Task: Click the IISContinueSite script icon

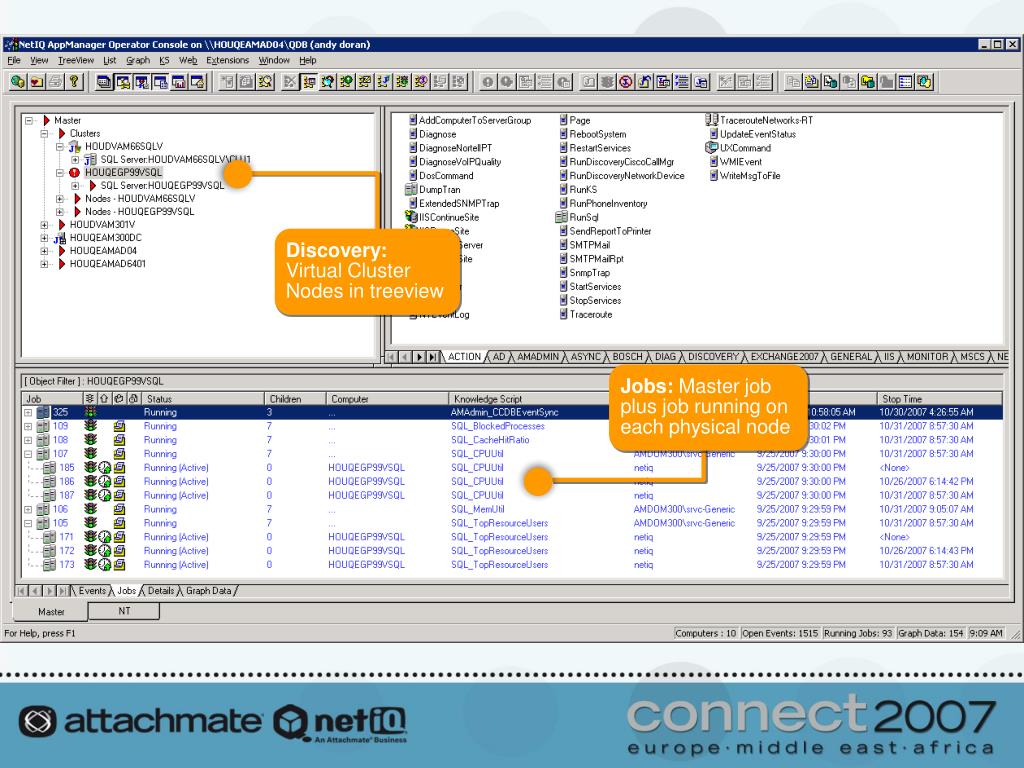Action: coord(411,217)
